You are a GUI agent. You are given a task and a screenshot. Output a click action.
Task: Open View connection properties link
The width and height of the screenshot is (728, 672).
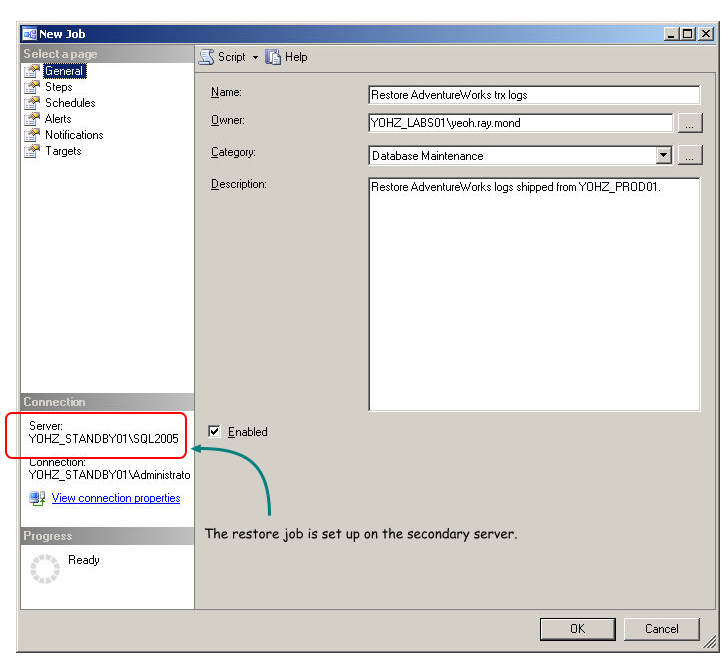[116, 498]
